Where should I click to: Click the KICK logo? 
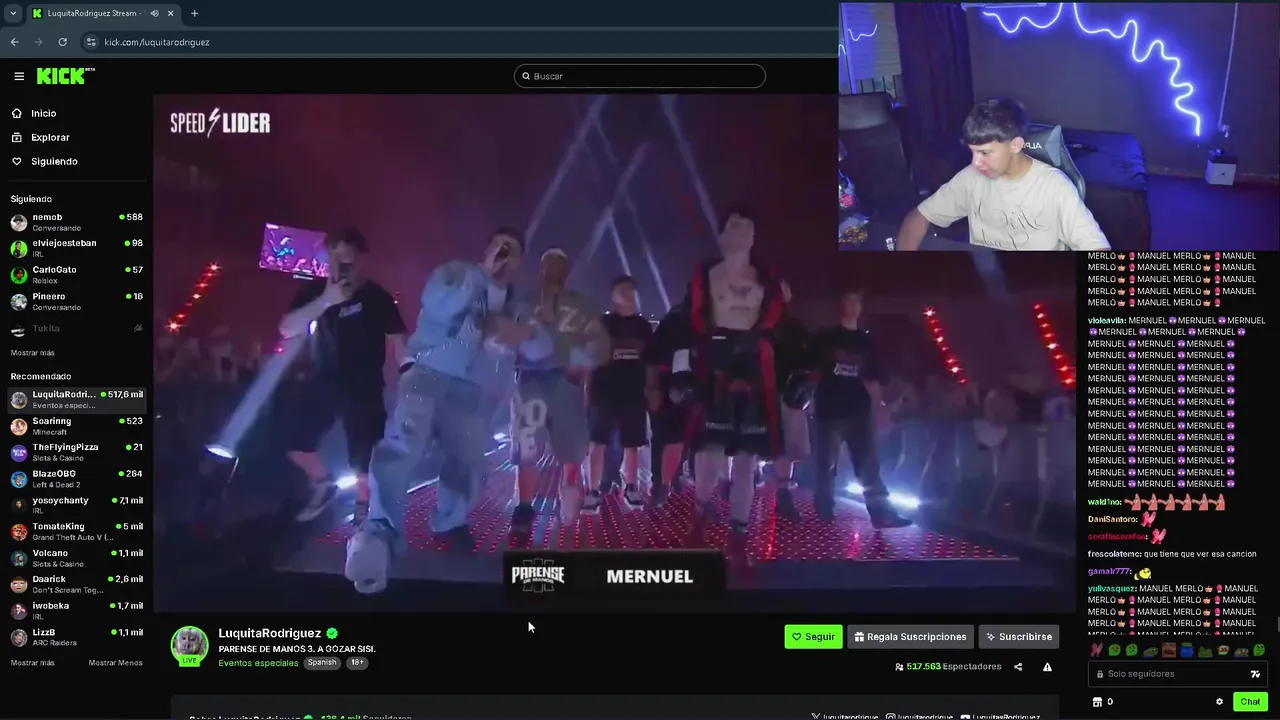coord(65,76)
